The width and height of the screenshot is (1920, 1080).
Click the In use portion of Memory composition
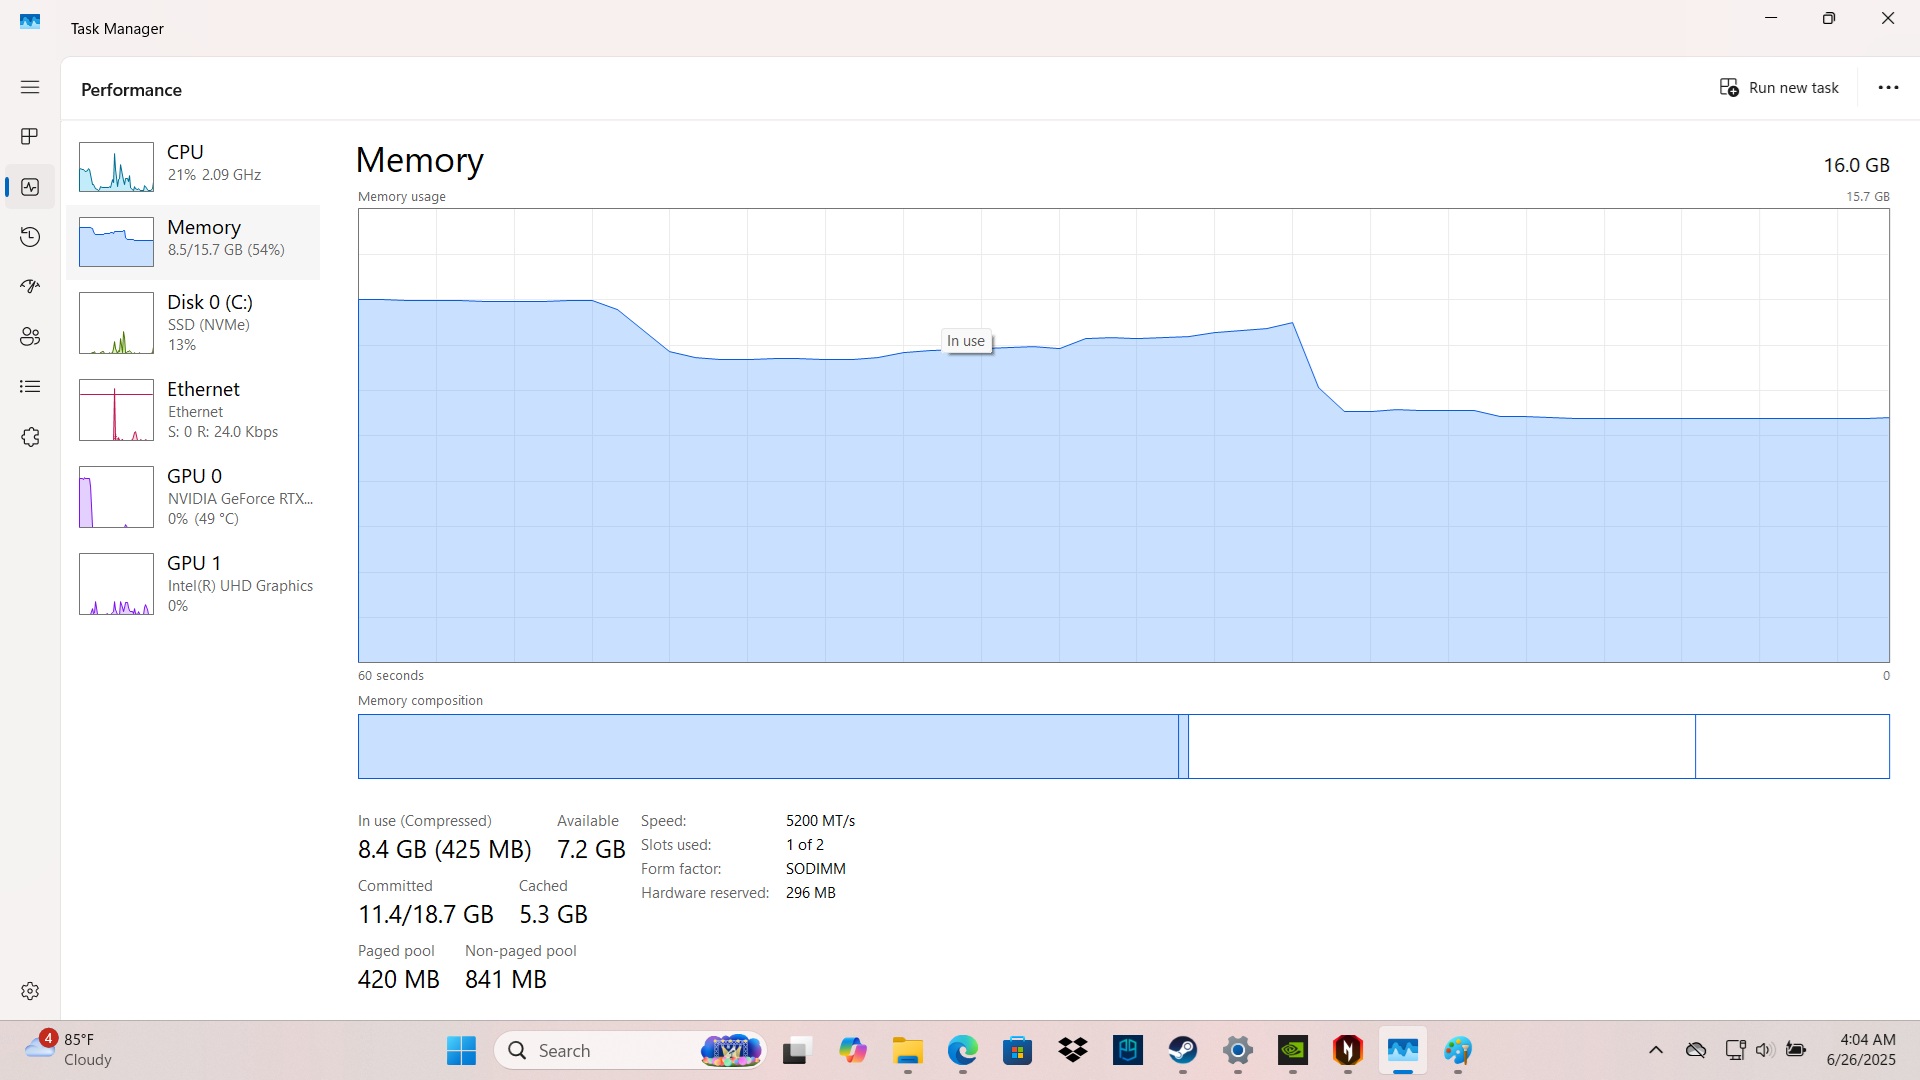pyautogui.click(x=768, y=746)
